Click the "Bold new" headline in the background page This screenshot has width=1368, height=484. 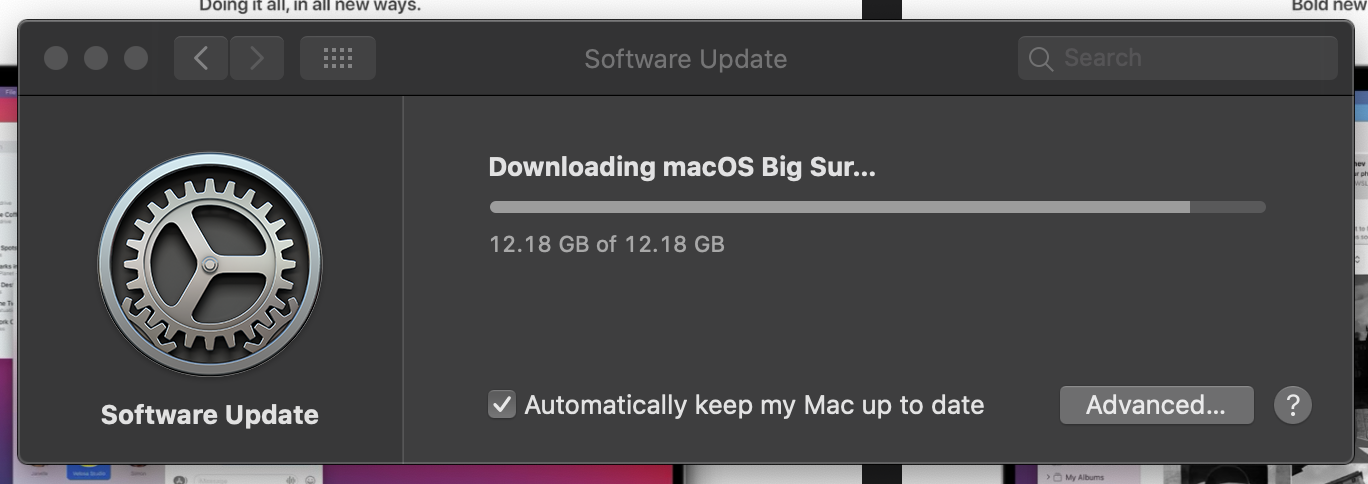(1329, 6)
